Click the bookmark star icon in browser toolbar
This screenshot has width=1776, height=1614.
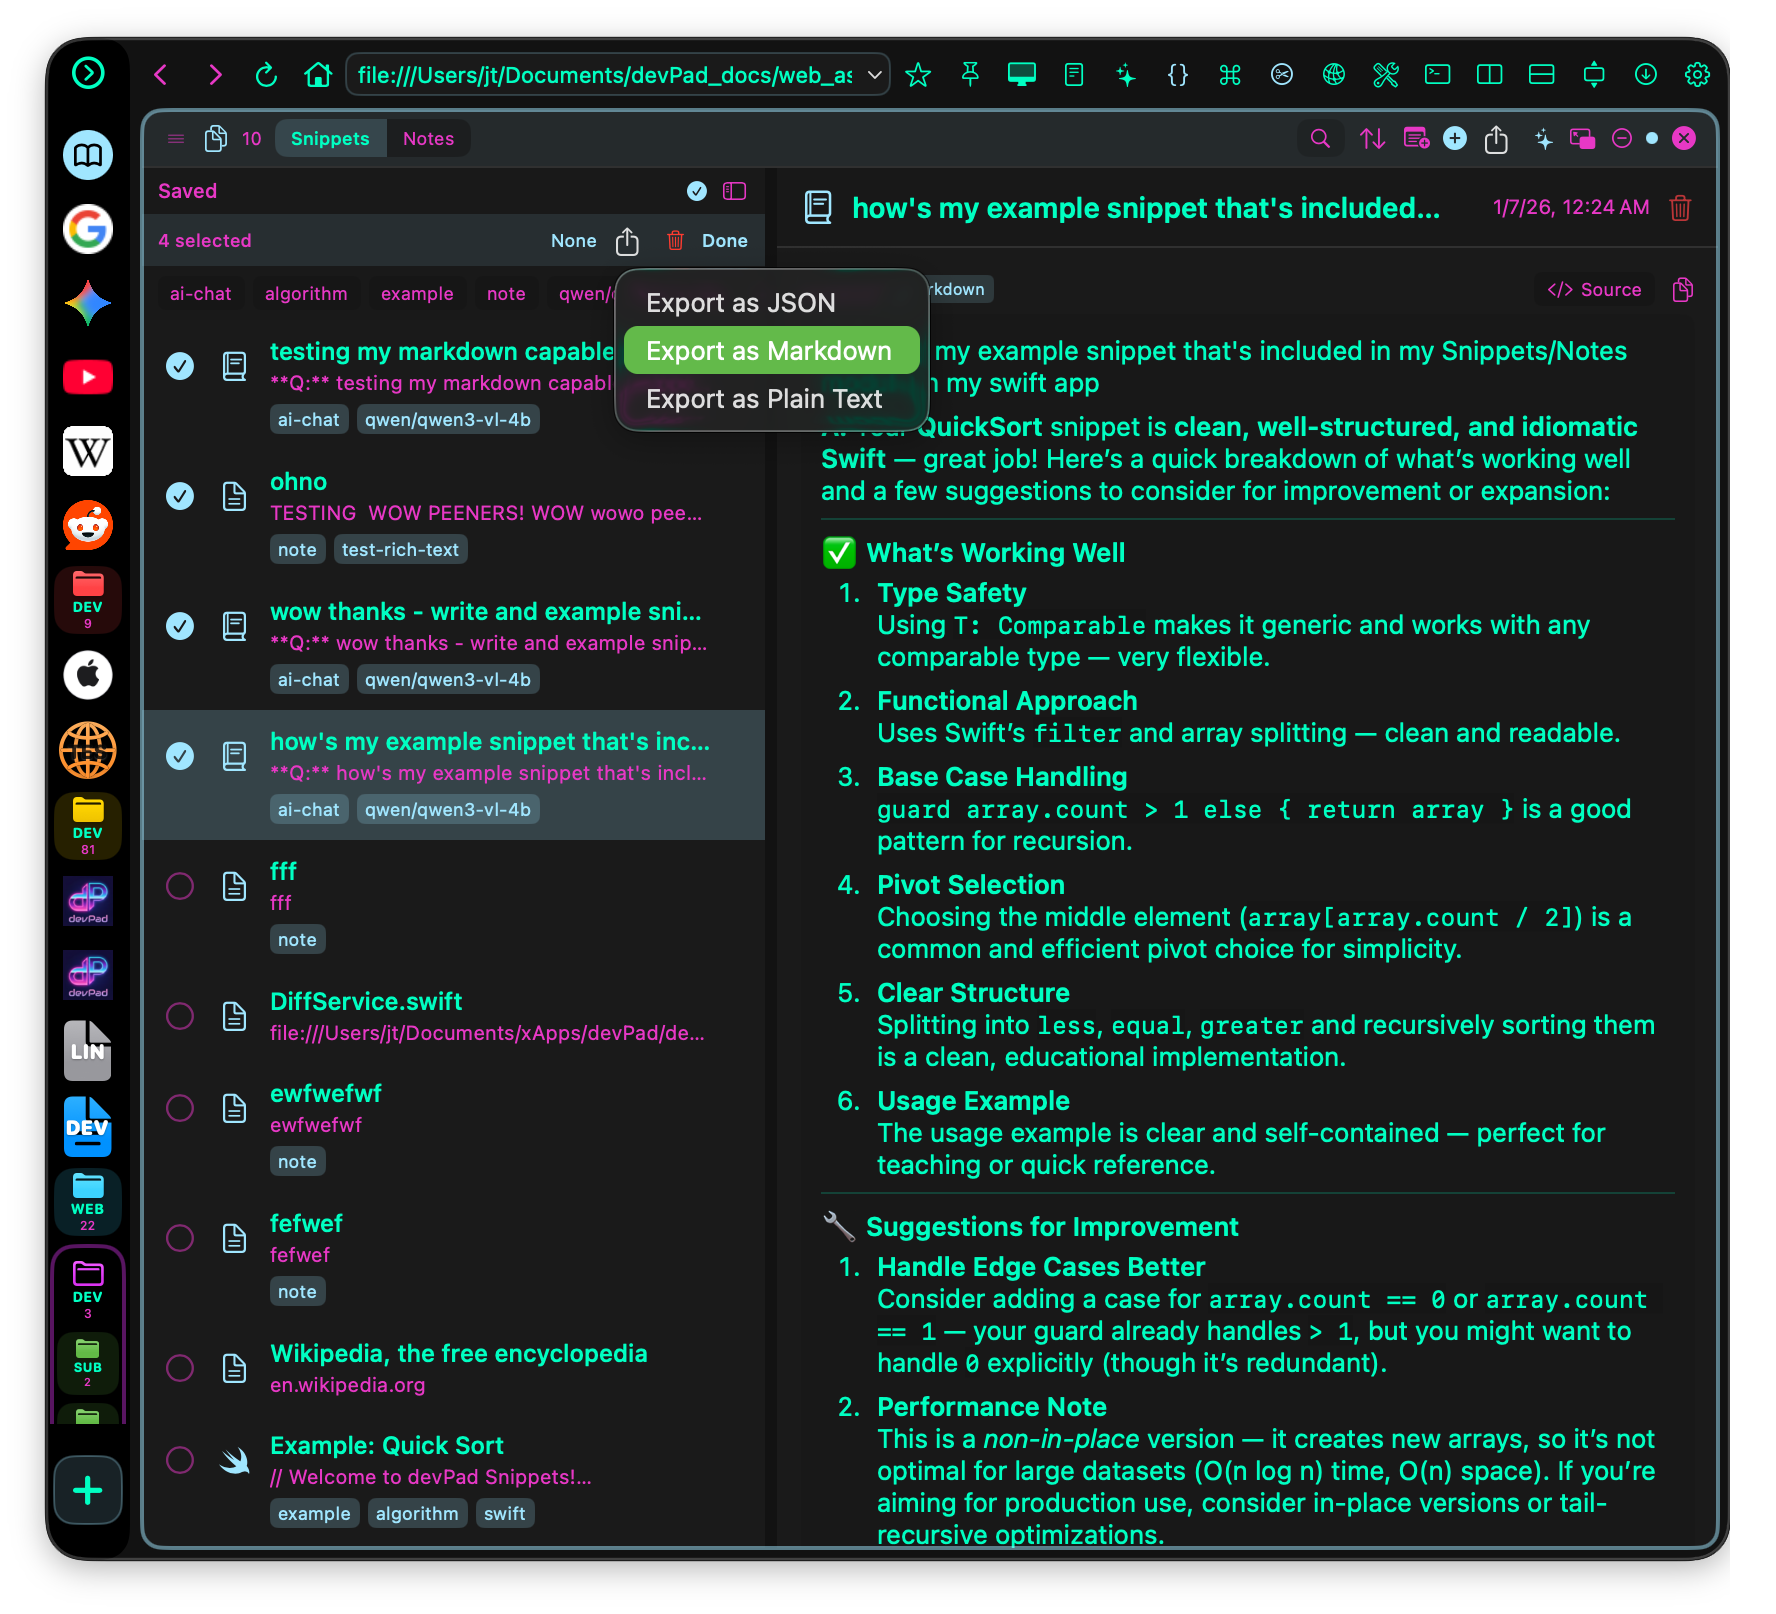coord(917,75)
